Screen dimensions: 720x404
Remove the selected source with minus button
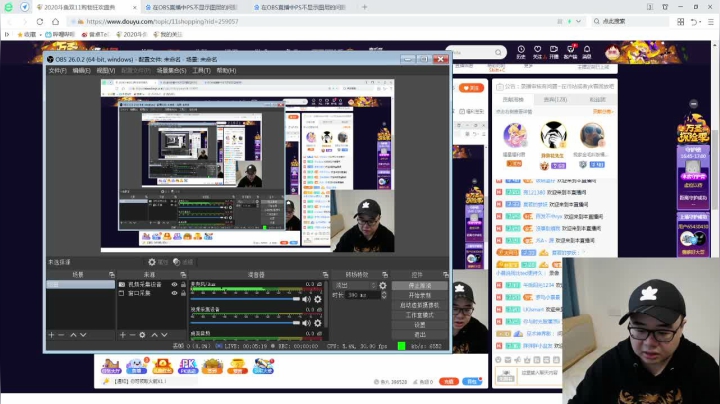132,335
